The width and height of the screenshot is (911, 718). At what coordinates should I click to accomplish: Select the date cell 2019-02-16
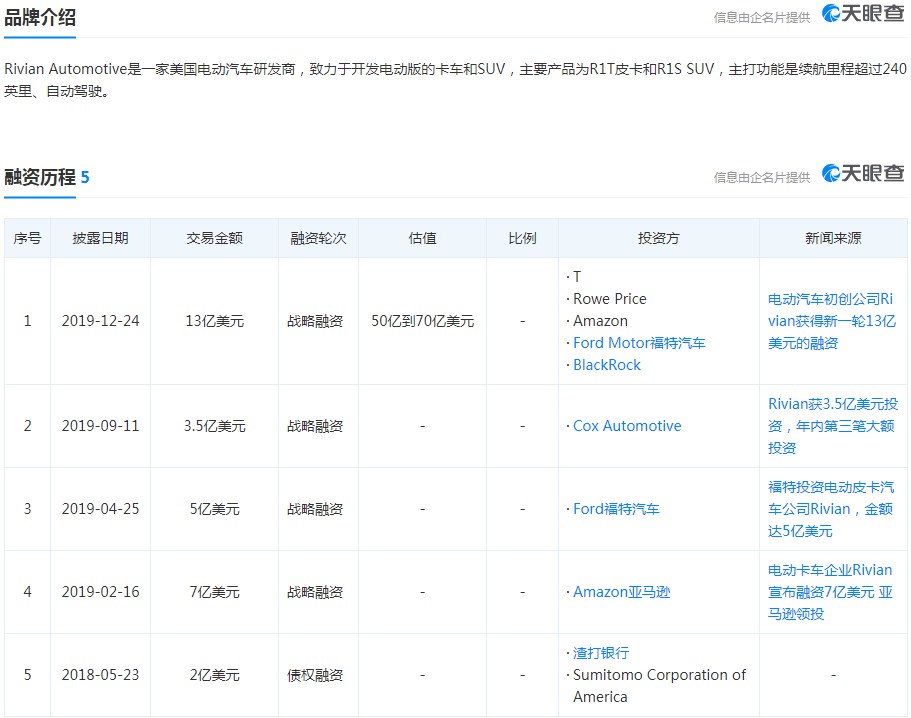pyautogui.click(x=101, y=592)
